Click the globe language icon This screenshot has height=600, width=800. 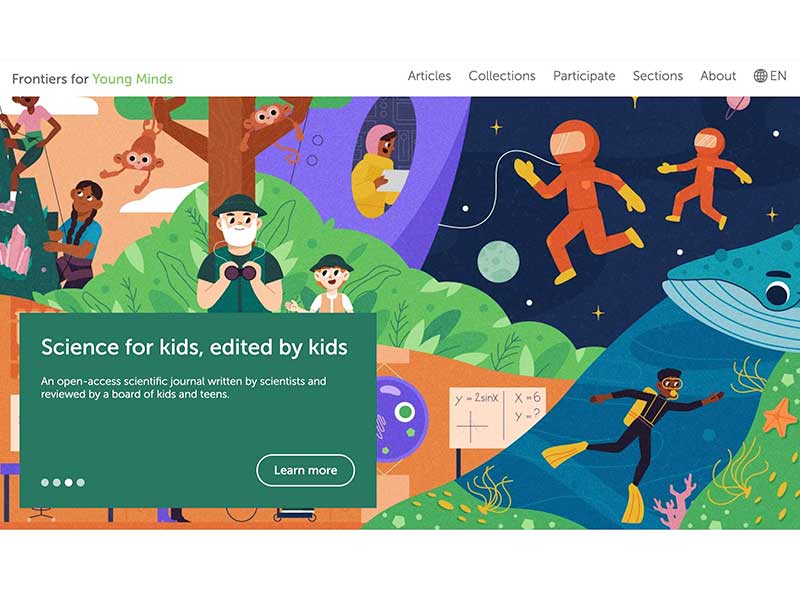tap(760, 76)
